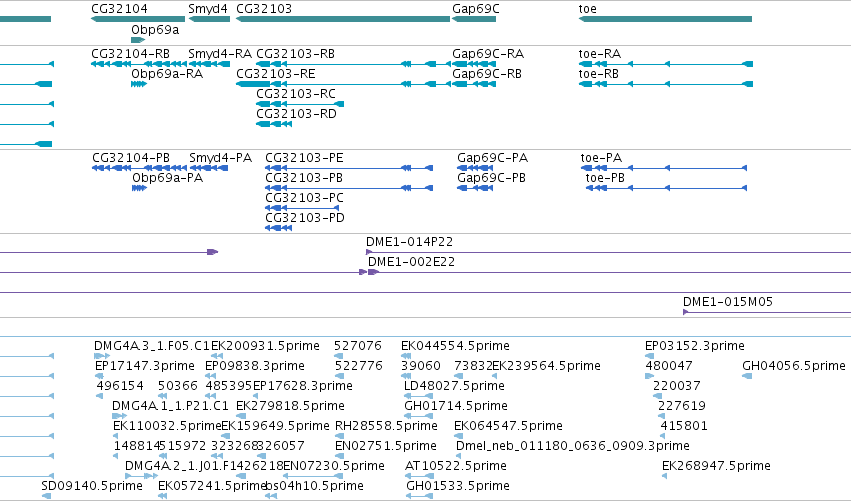Select the toe-RA transcript label
The width and height of the screenshot is (851, 501).
[x=600, y=54]
